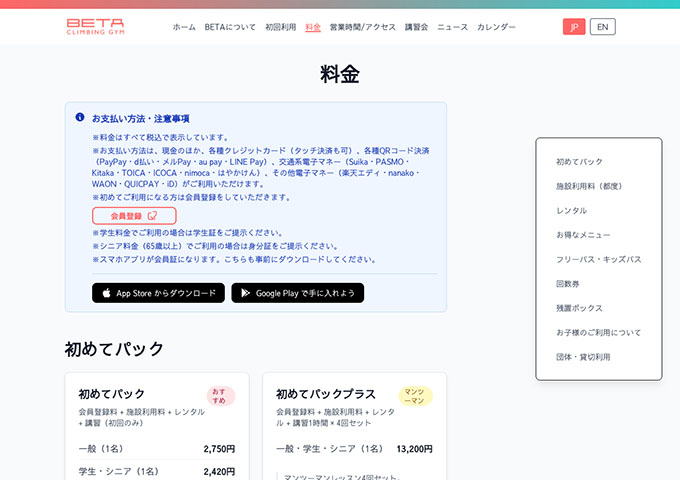Switch language to JP
The height and width of the screenshot is (480, 680).
574,27
